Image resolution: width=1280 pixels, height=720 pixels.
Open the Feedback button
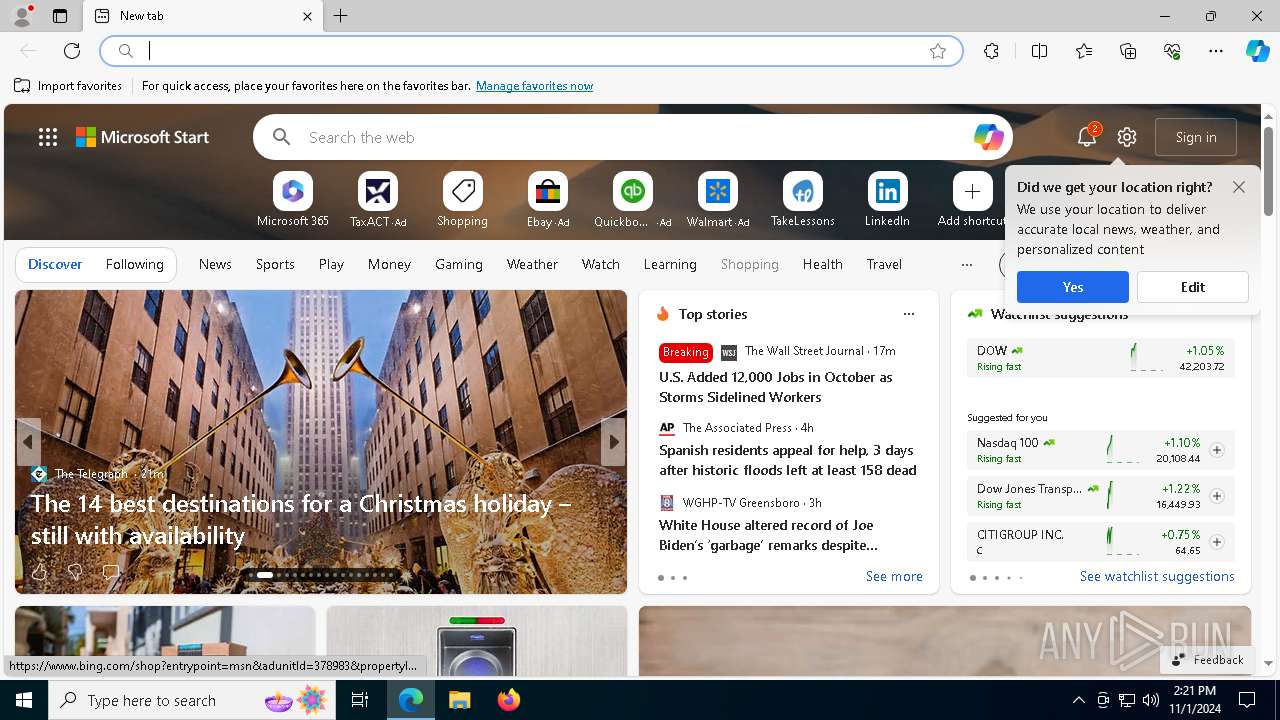point(1207,660)
